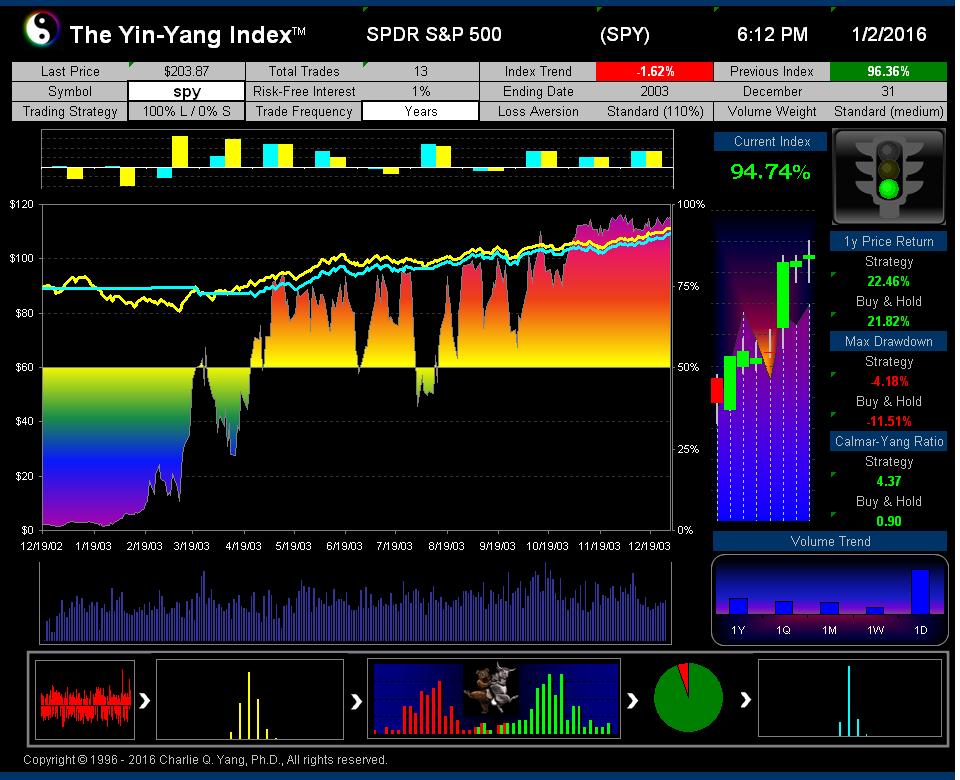This screenshot has width=960, height=780.
Task: Click the Current Index label
Action: 771,141
